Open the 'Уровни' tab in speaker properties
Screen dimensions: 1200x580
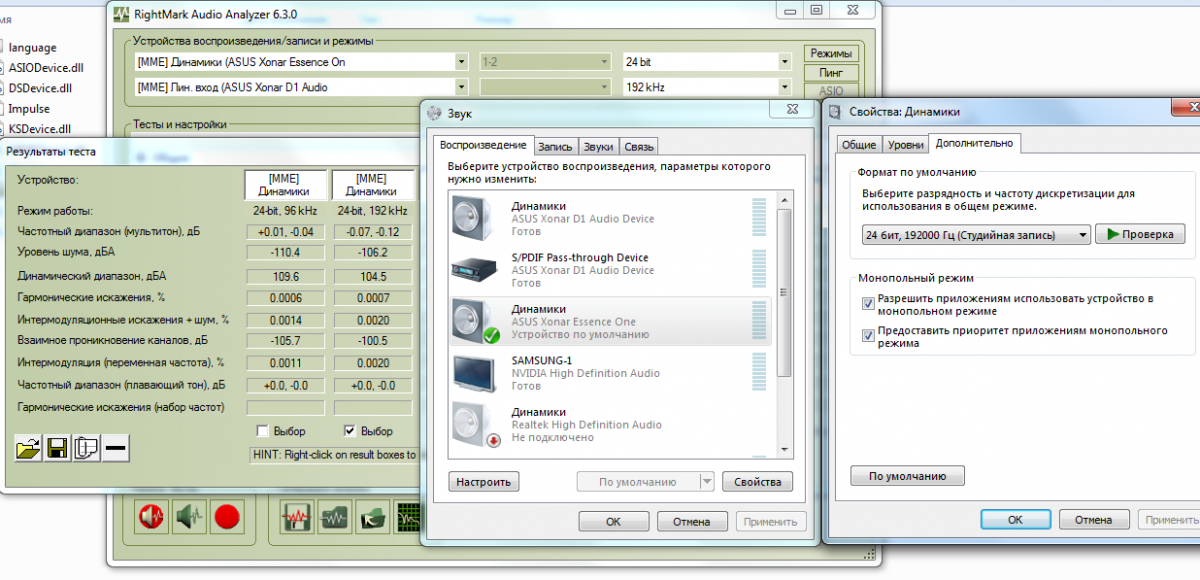pyautogui.click(x=905, y=144)
